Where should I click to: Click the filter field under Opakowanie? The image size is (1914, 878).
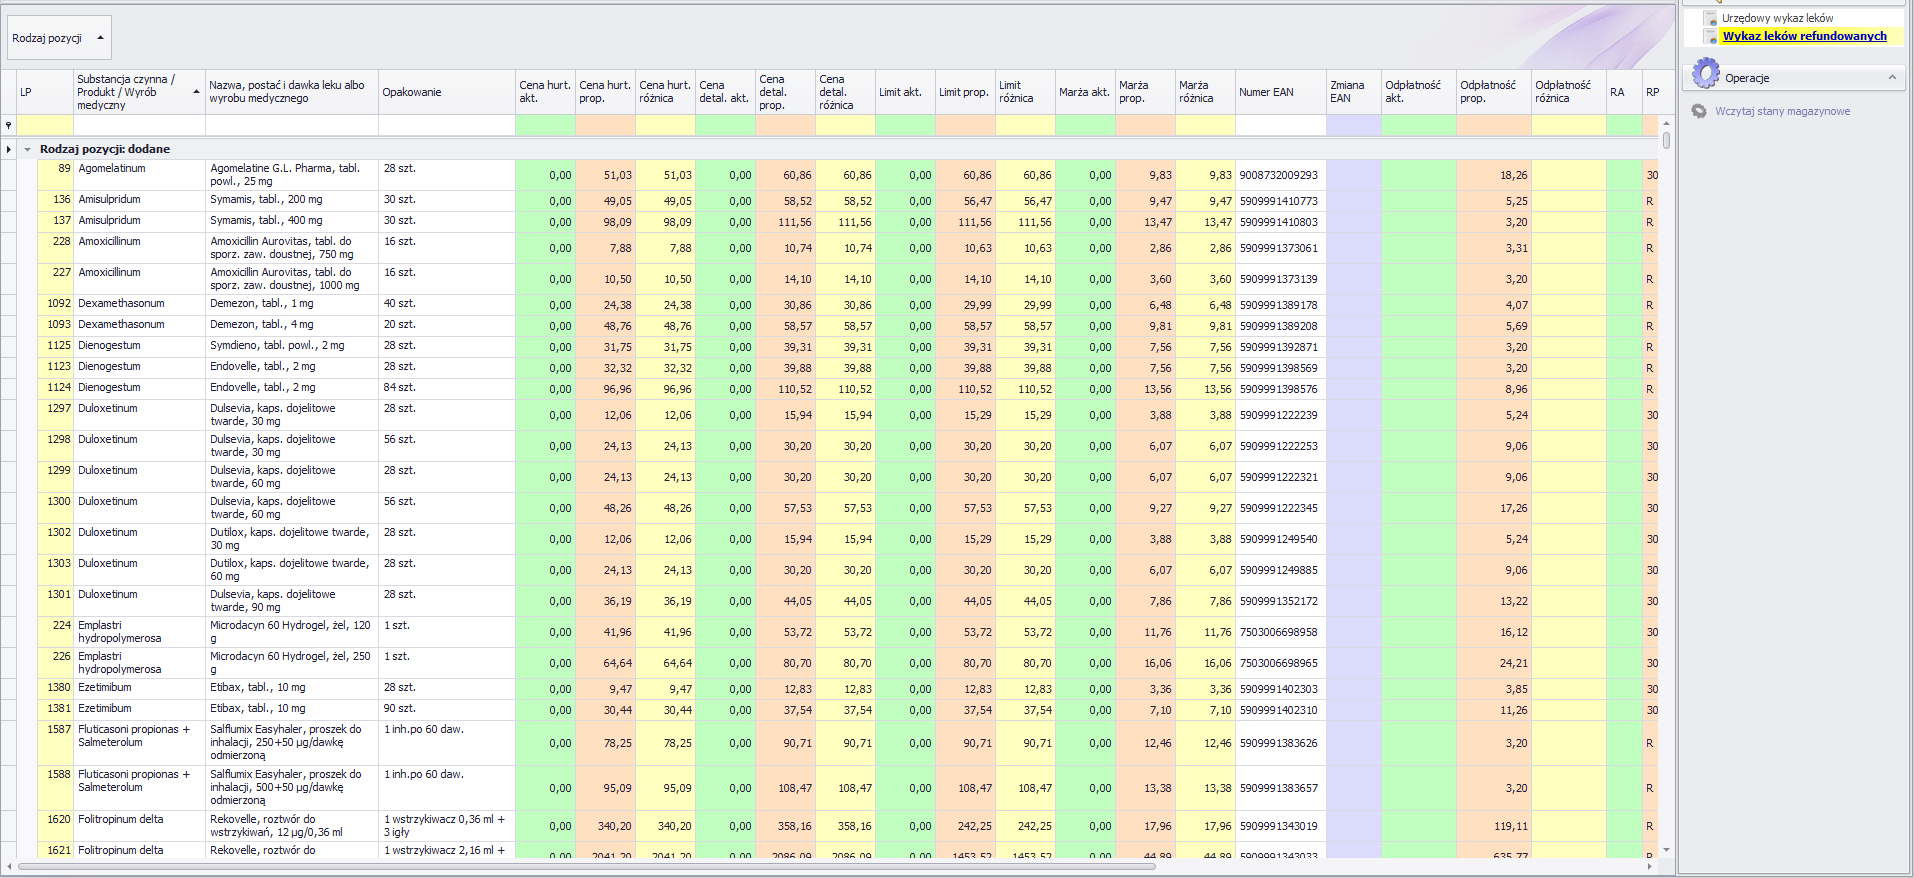point(446,125)
